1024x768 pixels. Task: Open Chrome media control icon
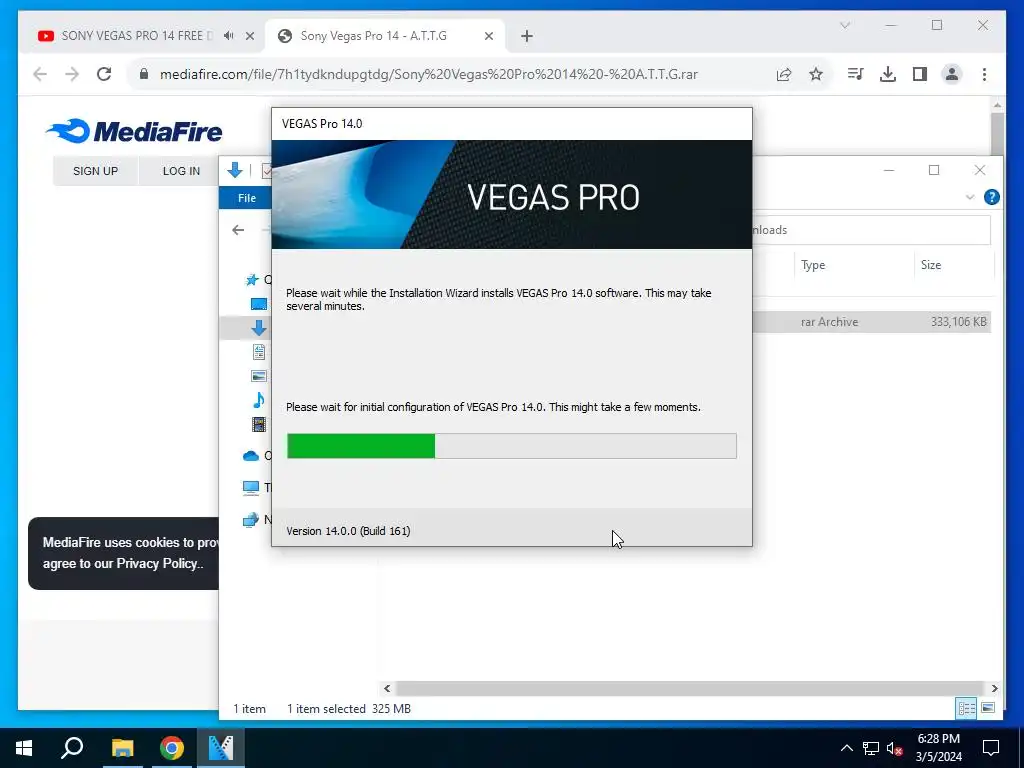coord(855,74)
